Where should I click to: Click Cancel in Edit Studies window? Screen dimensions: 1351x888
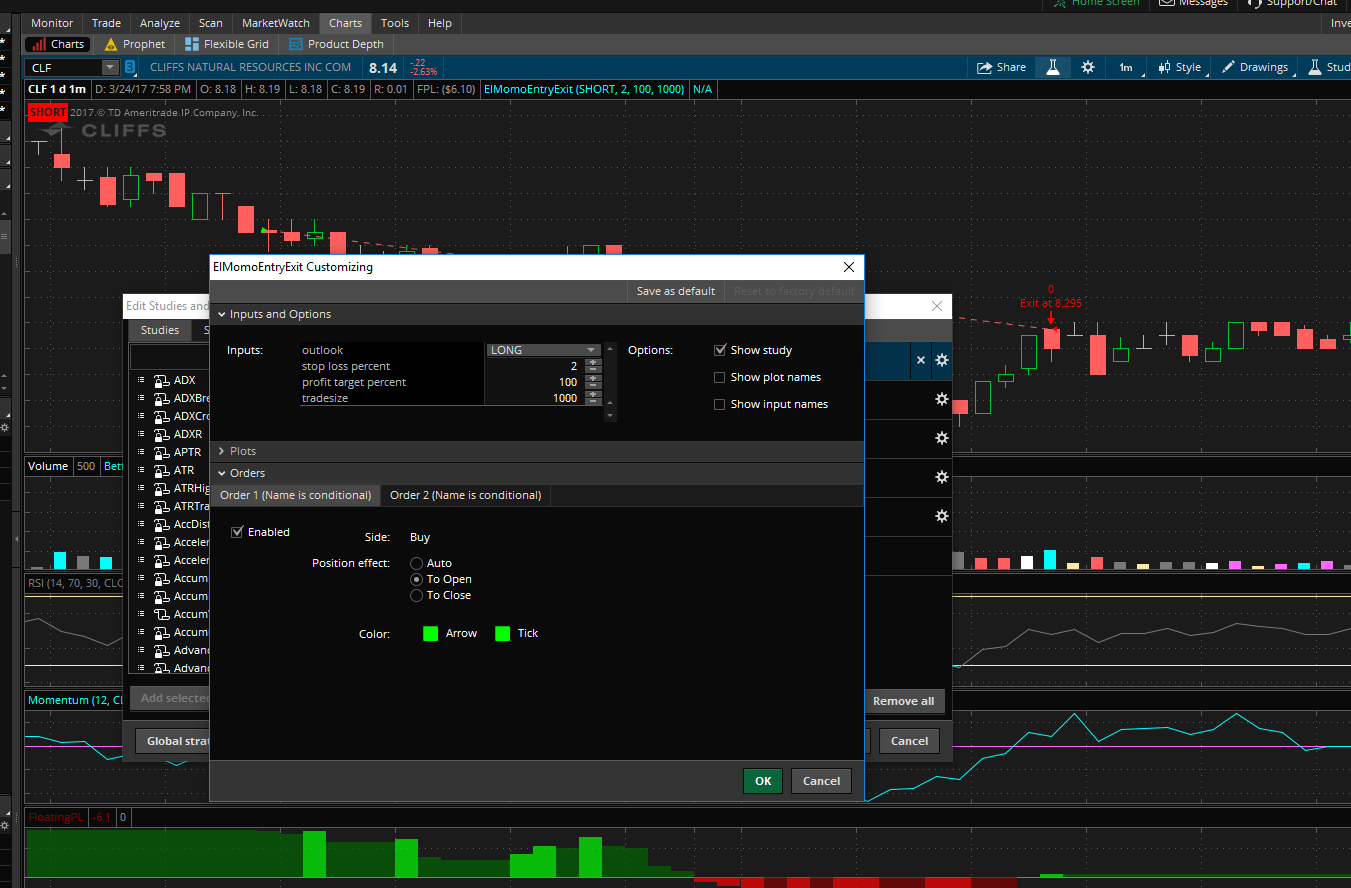point(909,741)
